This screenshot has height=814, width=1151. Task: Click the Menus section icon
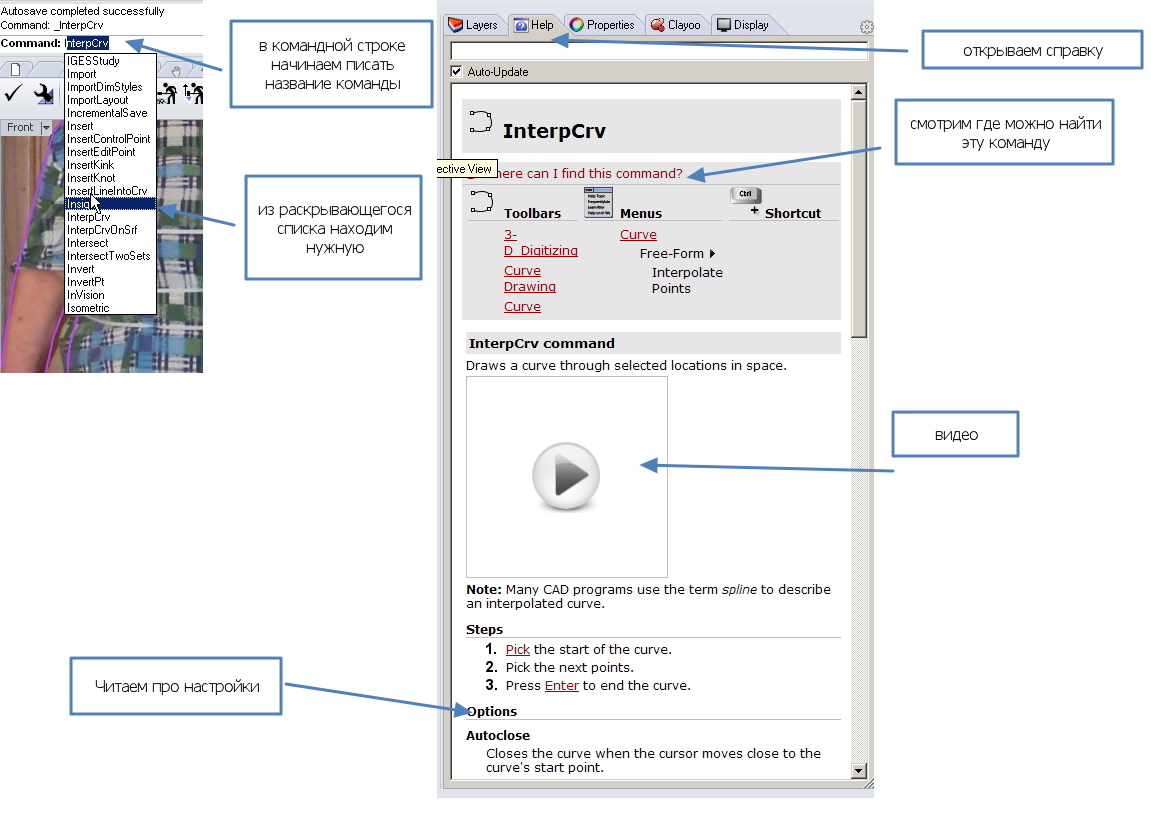(x=598, y=202)
